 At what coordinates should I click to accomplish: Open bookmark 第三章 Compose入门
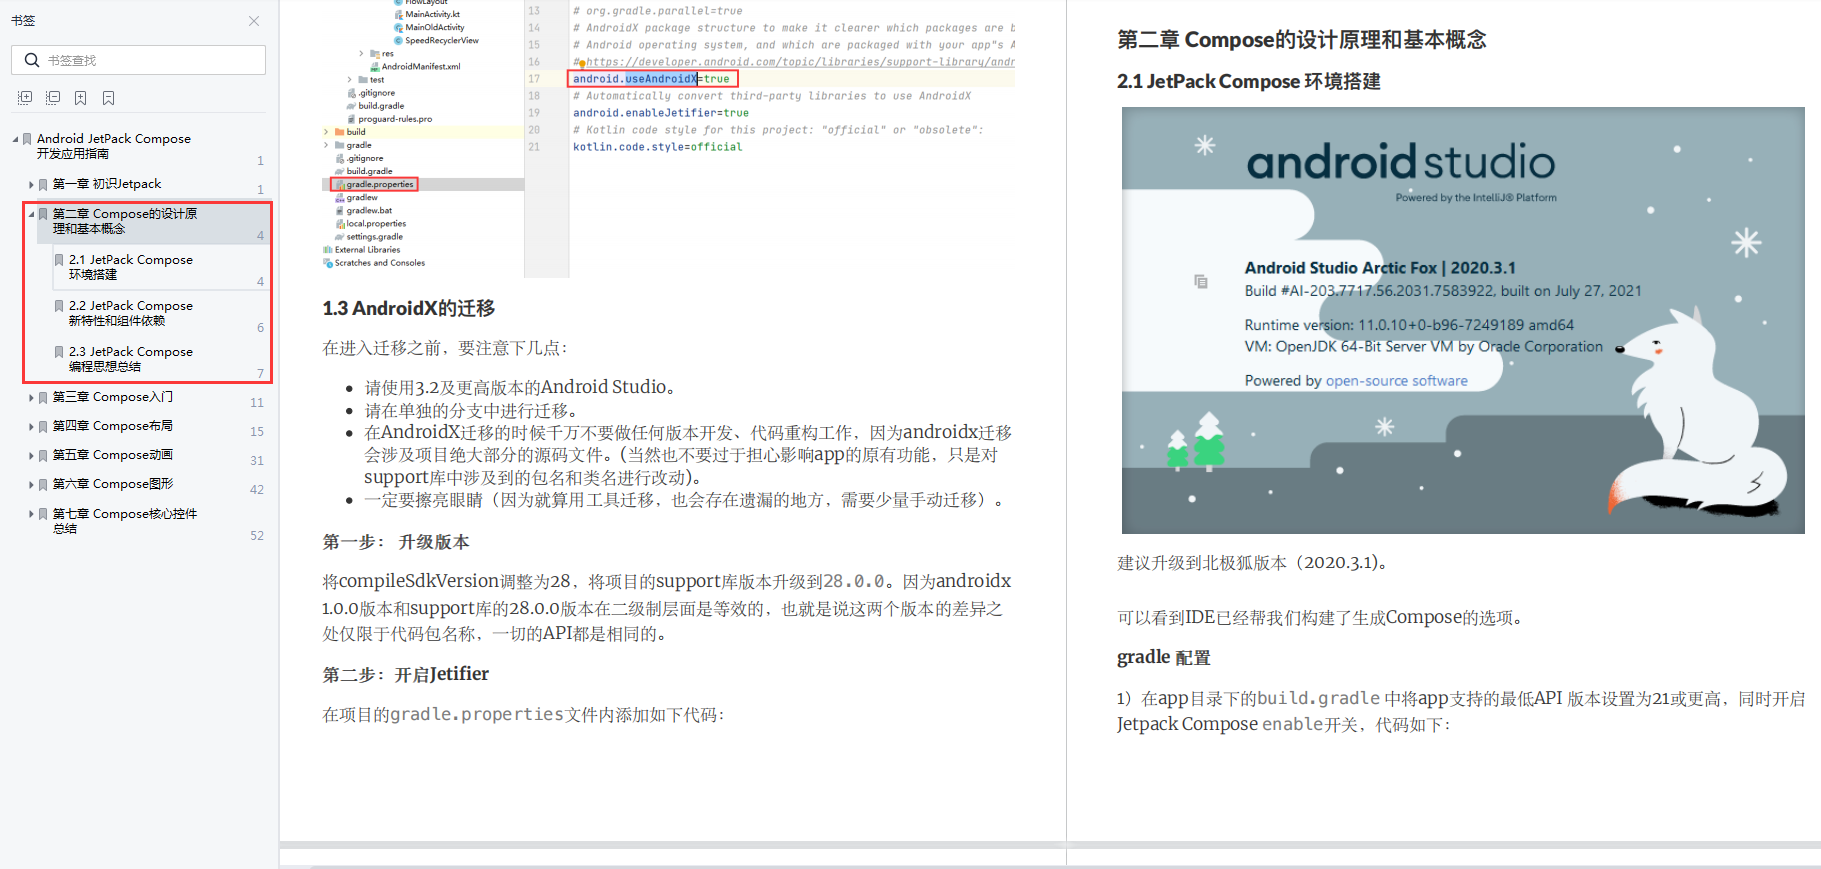[x=112, y=397]
